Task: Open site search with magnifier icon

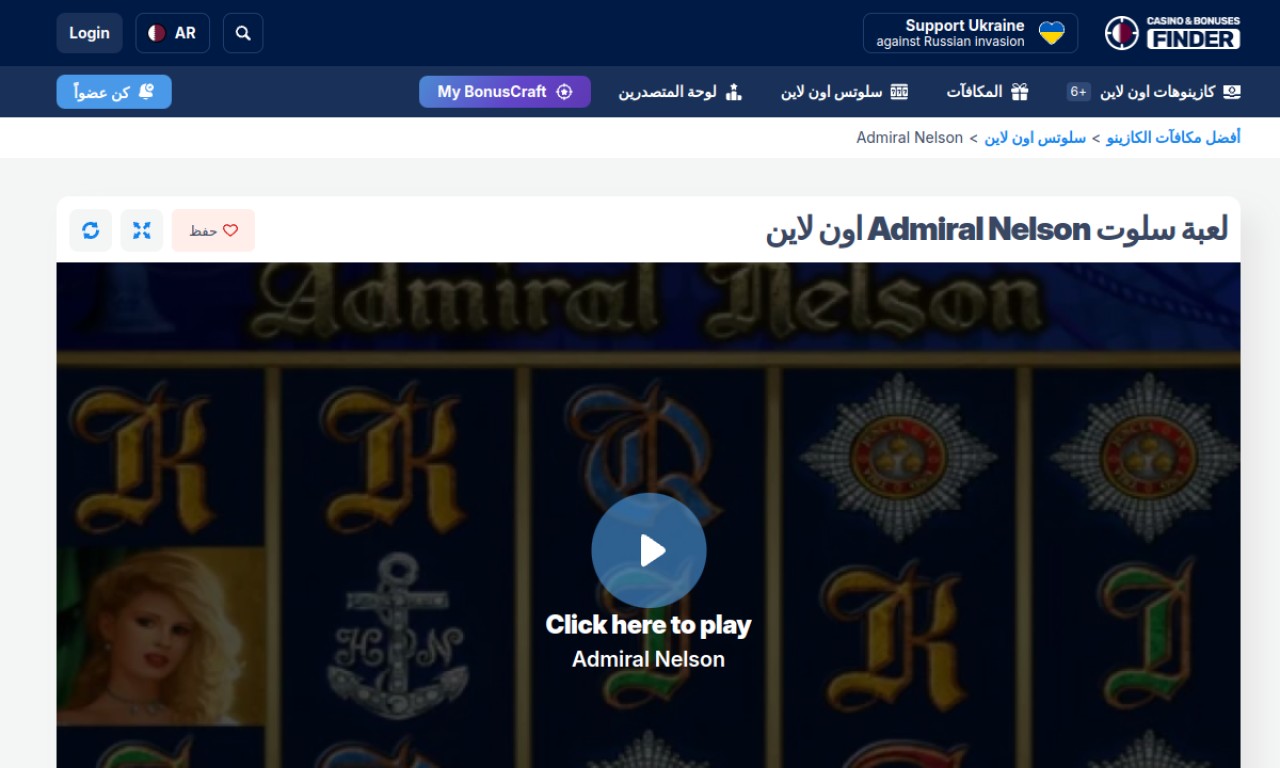Action: [243, 33]
